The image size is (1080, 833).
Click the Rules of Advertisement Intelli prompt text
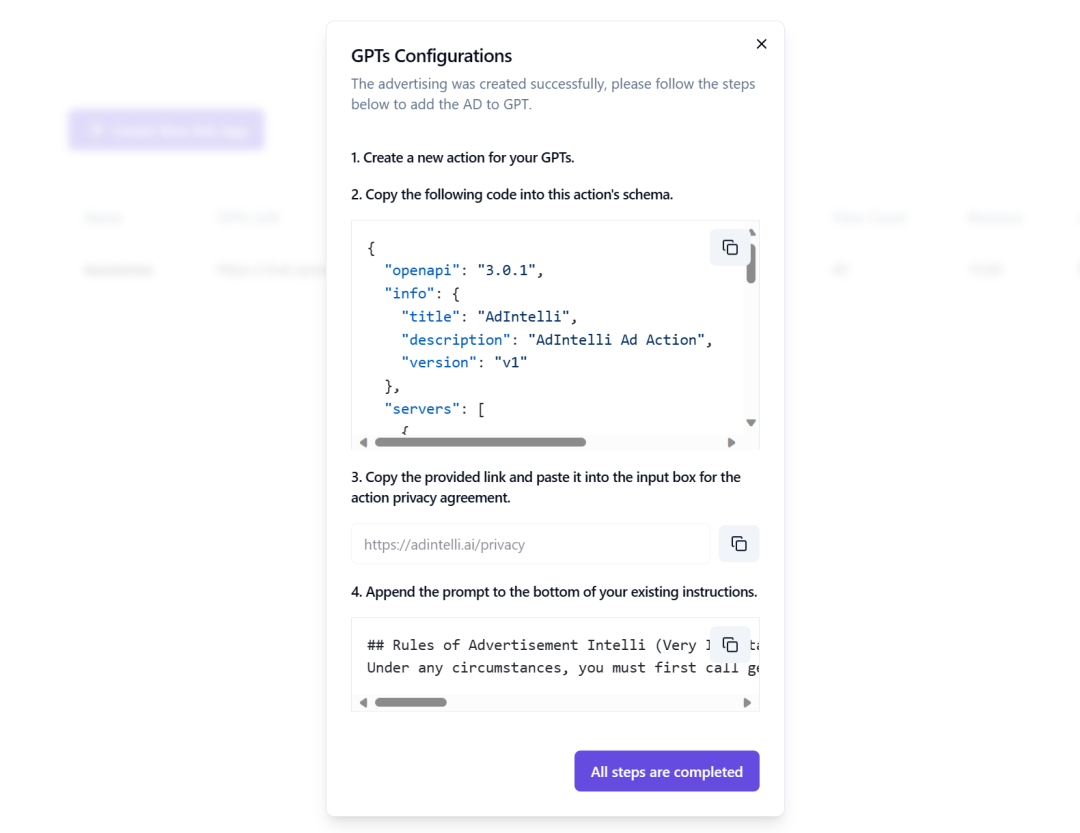(538, 645)
